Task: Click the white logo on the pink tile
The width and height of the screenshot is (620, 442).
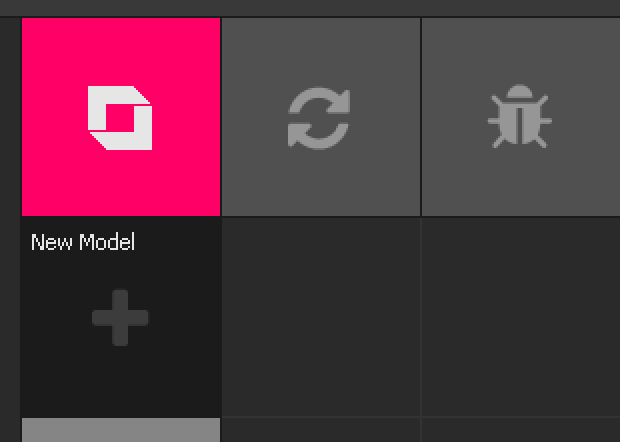Action: pyautogui.click(x=120, y=118)
